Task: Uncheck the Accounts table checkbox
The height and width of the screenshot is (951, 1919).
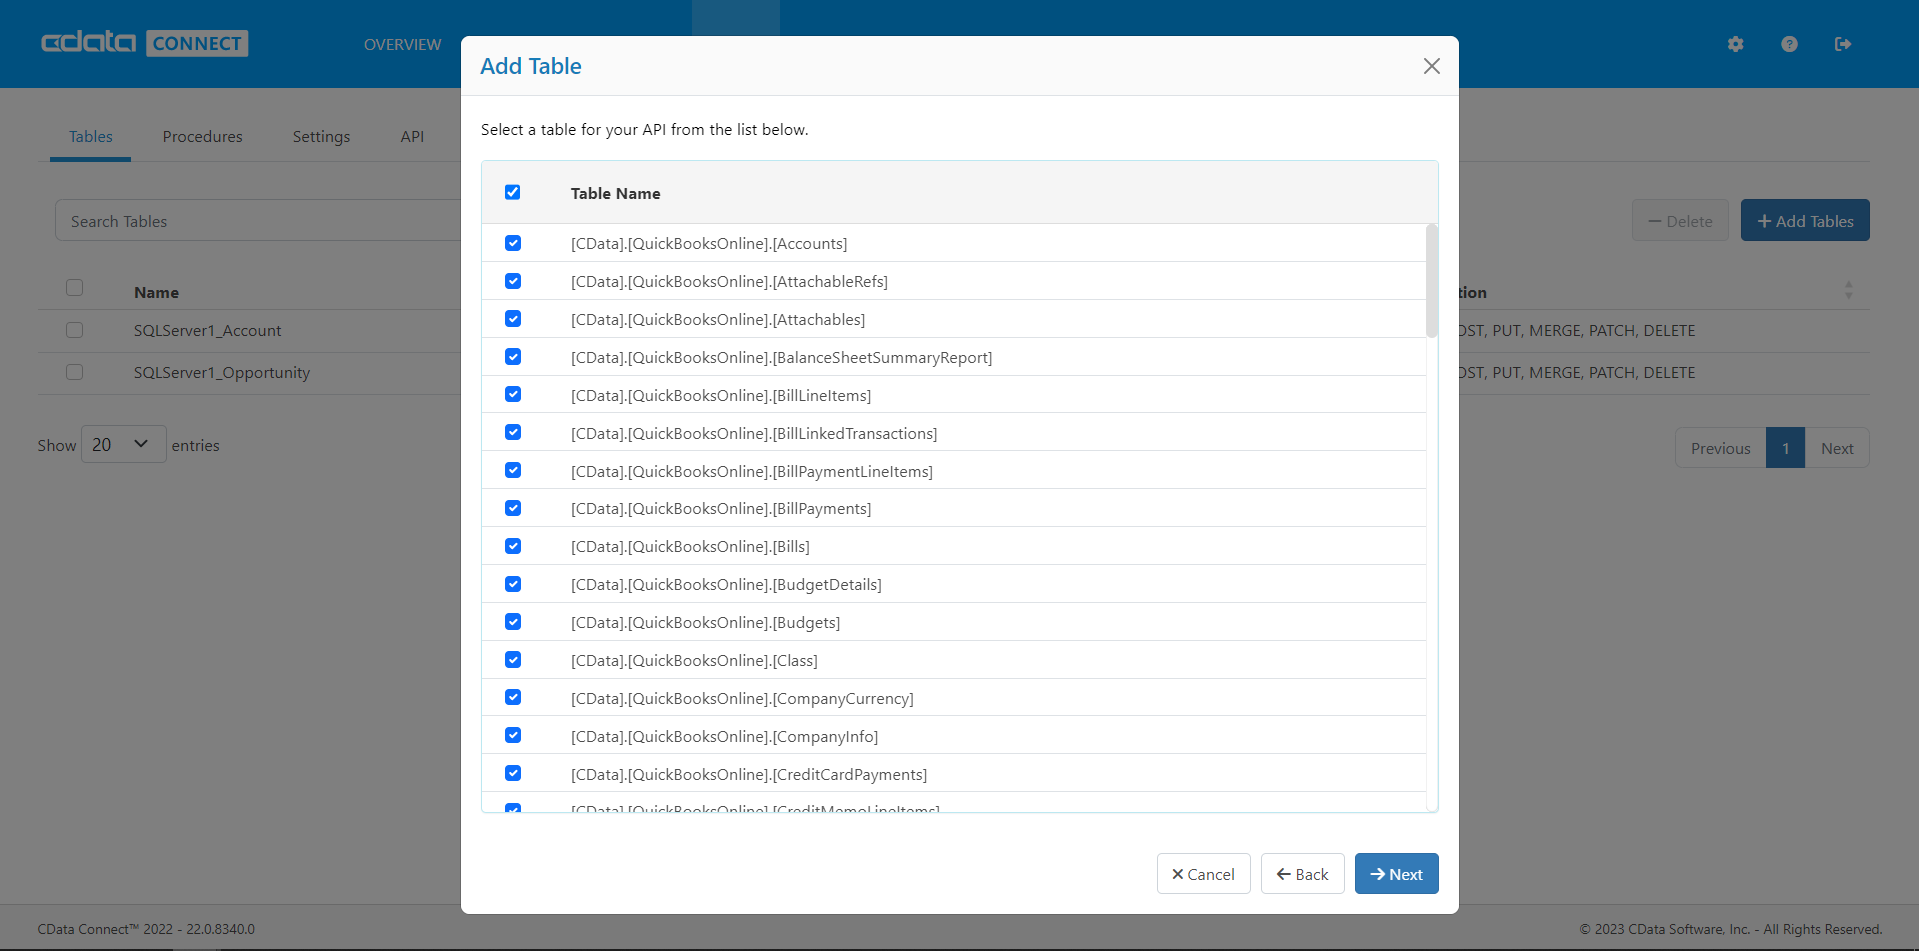Action: [513, 243]
